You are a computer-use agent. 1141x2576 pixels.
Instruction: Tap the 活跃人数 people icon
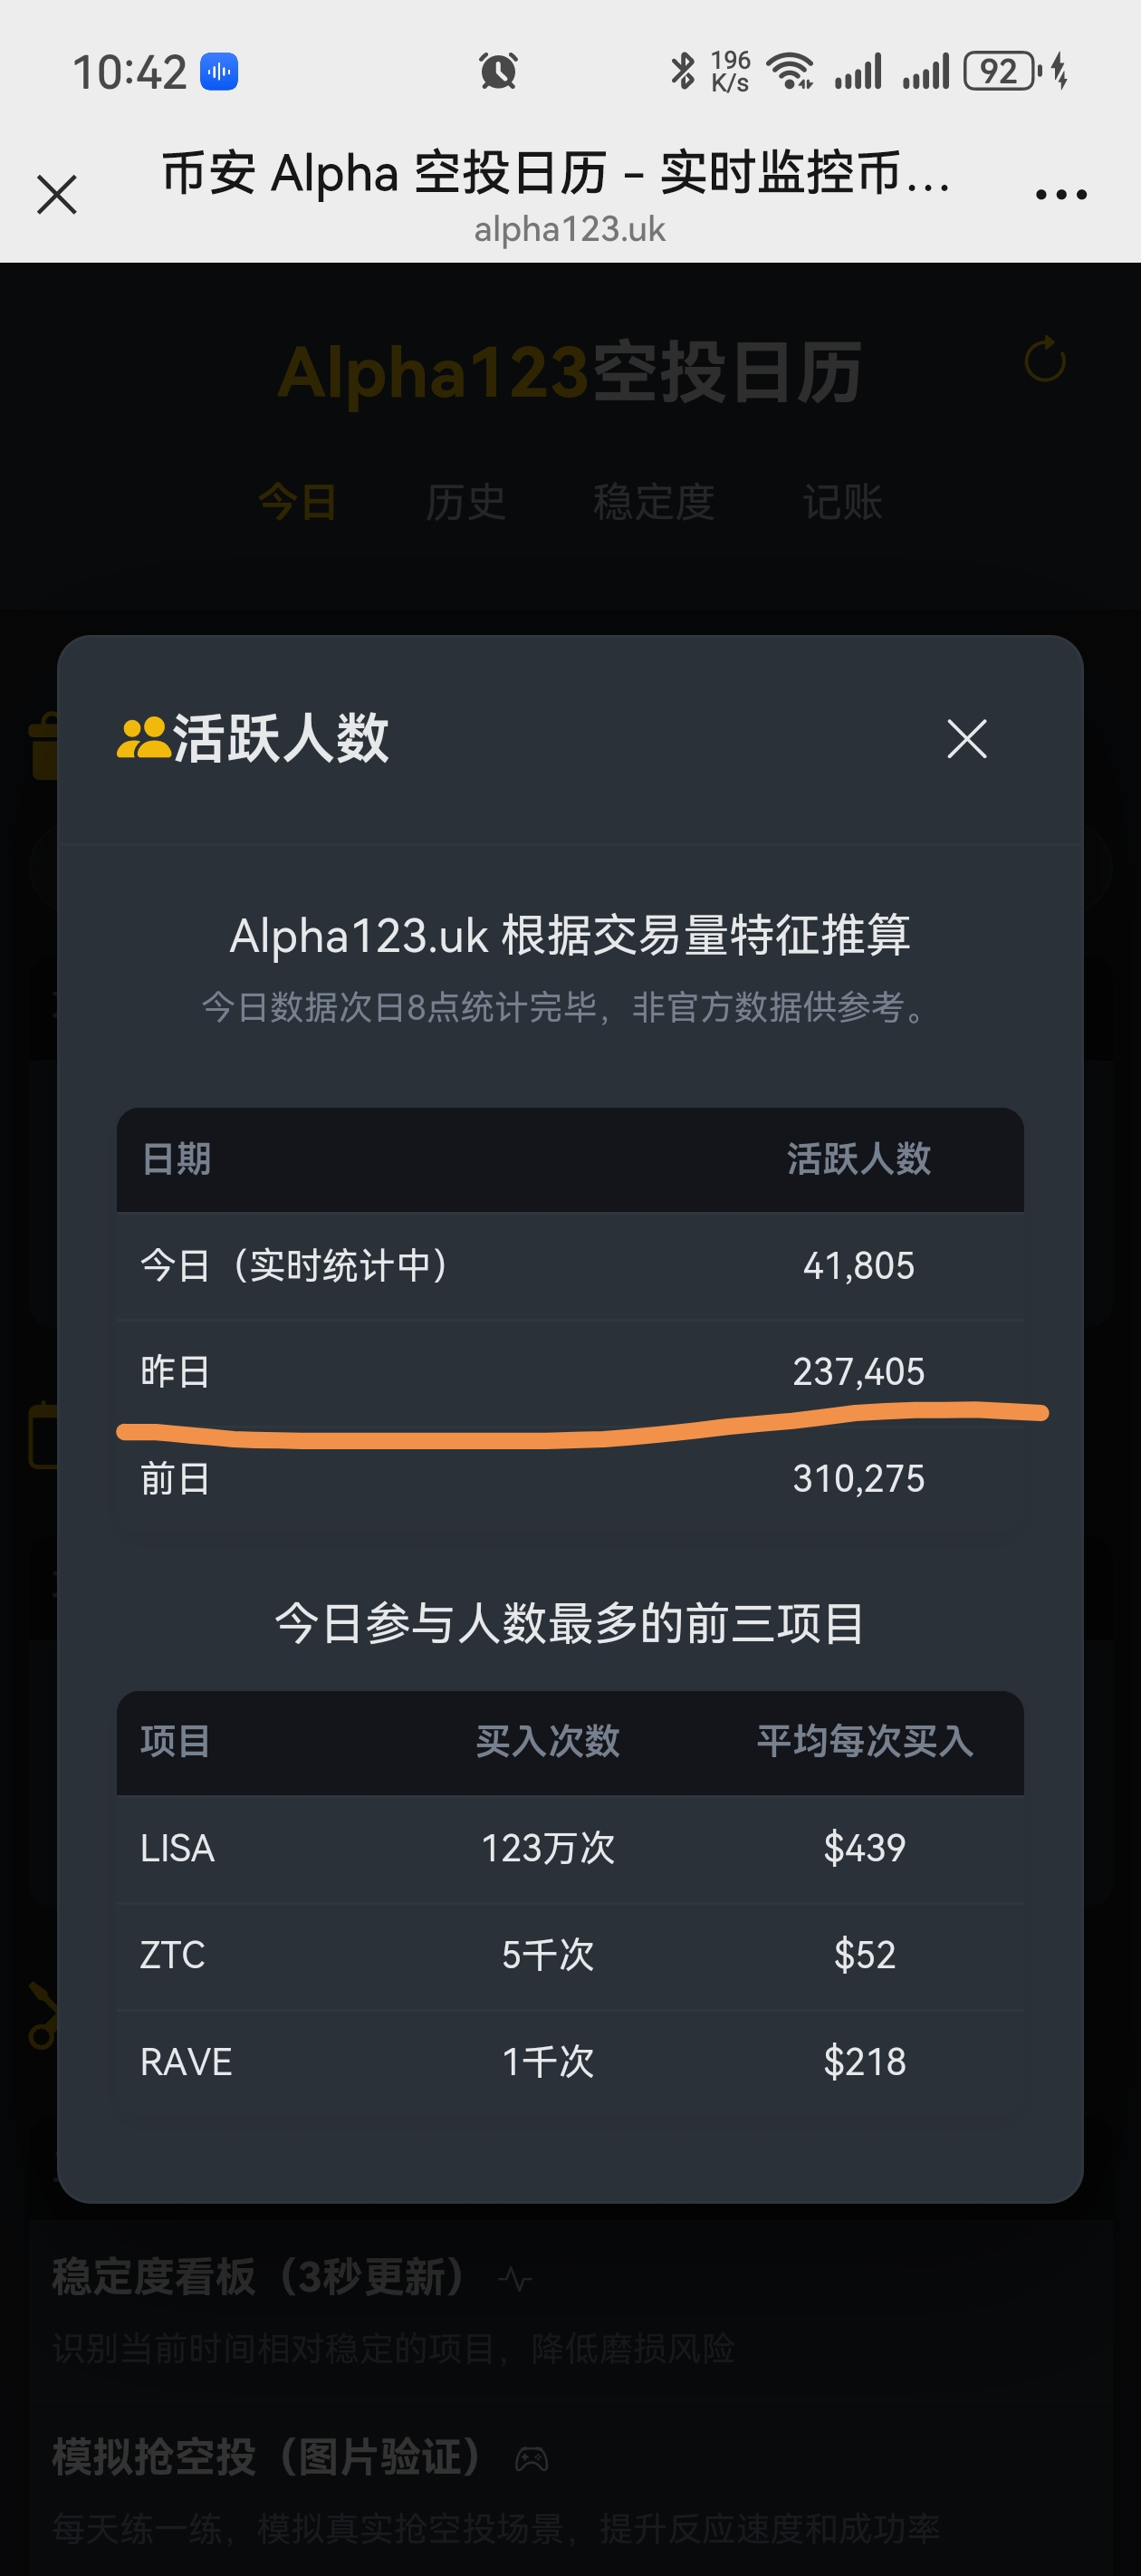[x=143, y=739]
